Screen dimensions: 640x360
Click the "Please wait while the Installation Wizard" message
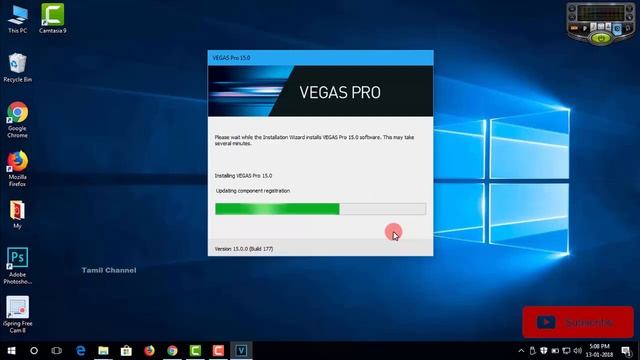coord(314,140)
